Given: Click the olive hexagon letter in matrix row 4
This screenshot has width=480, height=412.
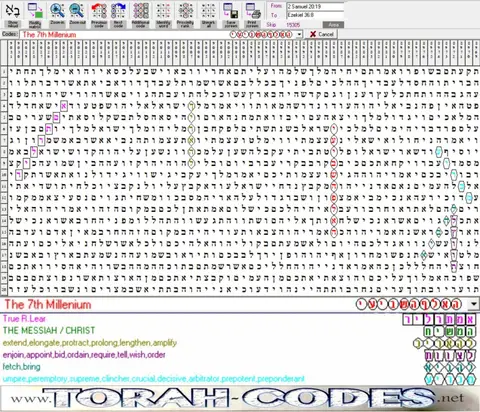Looking at the screenshot, I should pos(191,106).
